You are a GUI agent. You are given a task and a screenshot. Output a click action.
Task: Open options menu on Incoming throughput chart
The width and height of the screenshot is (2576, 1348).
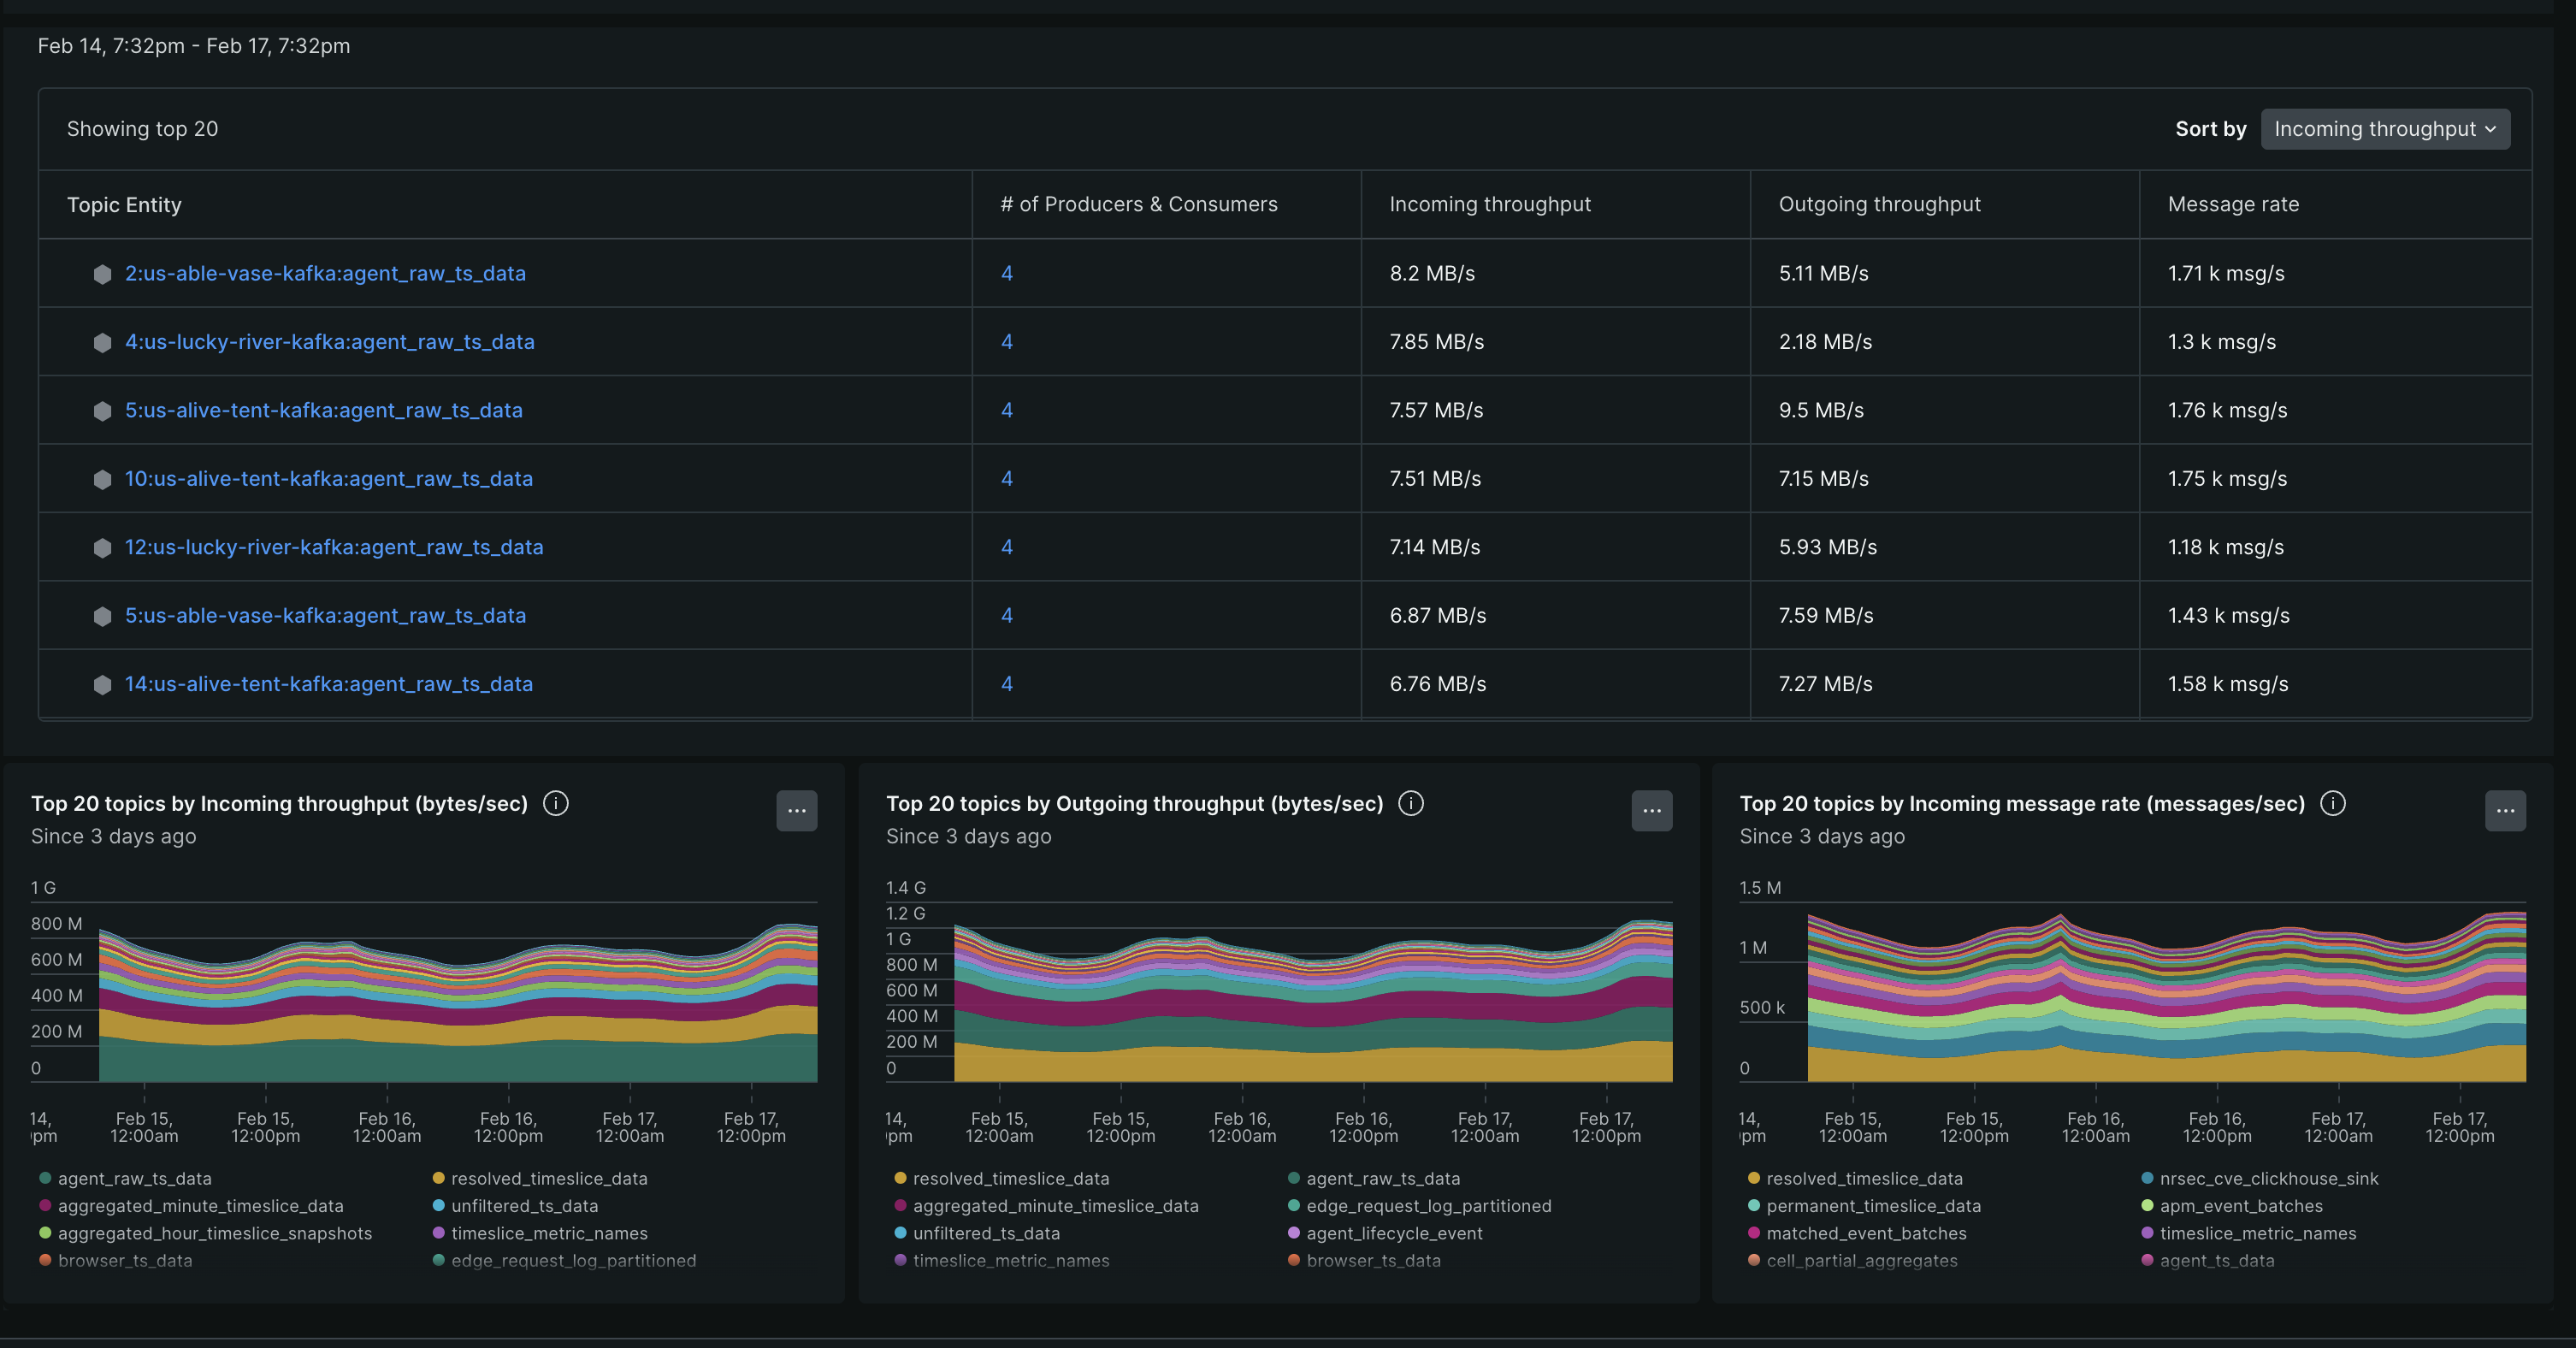797,811
